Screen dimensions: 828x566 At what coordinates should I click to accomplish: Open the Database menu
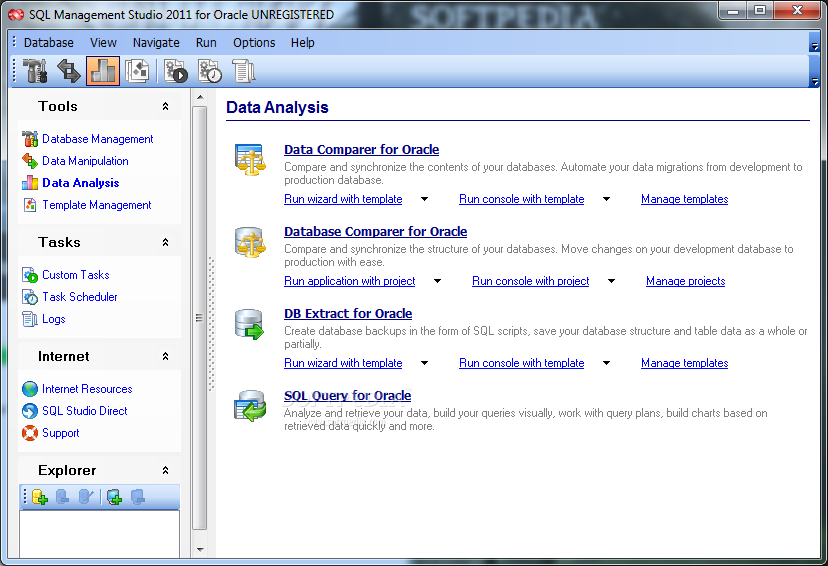[49, 43]
